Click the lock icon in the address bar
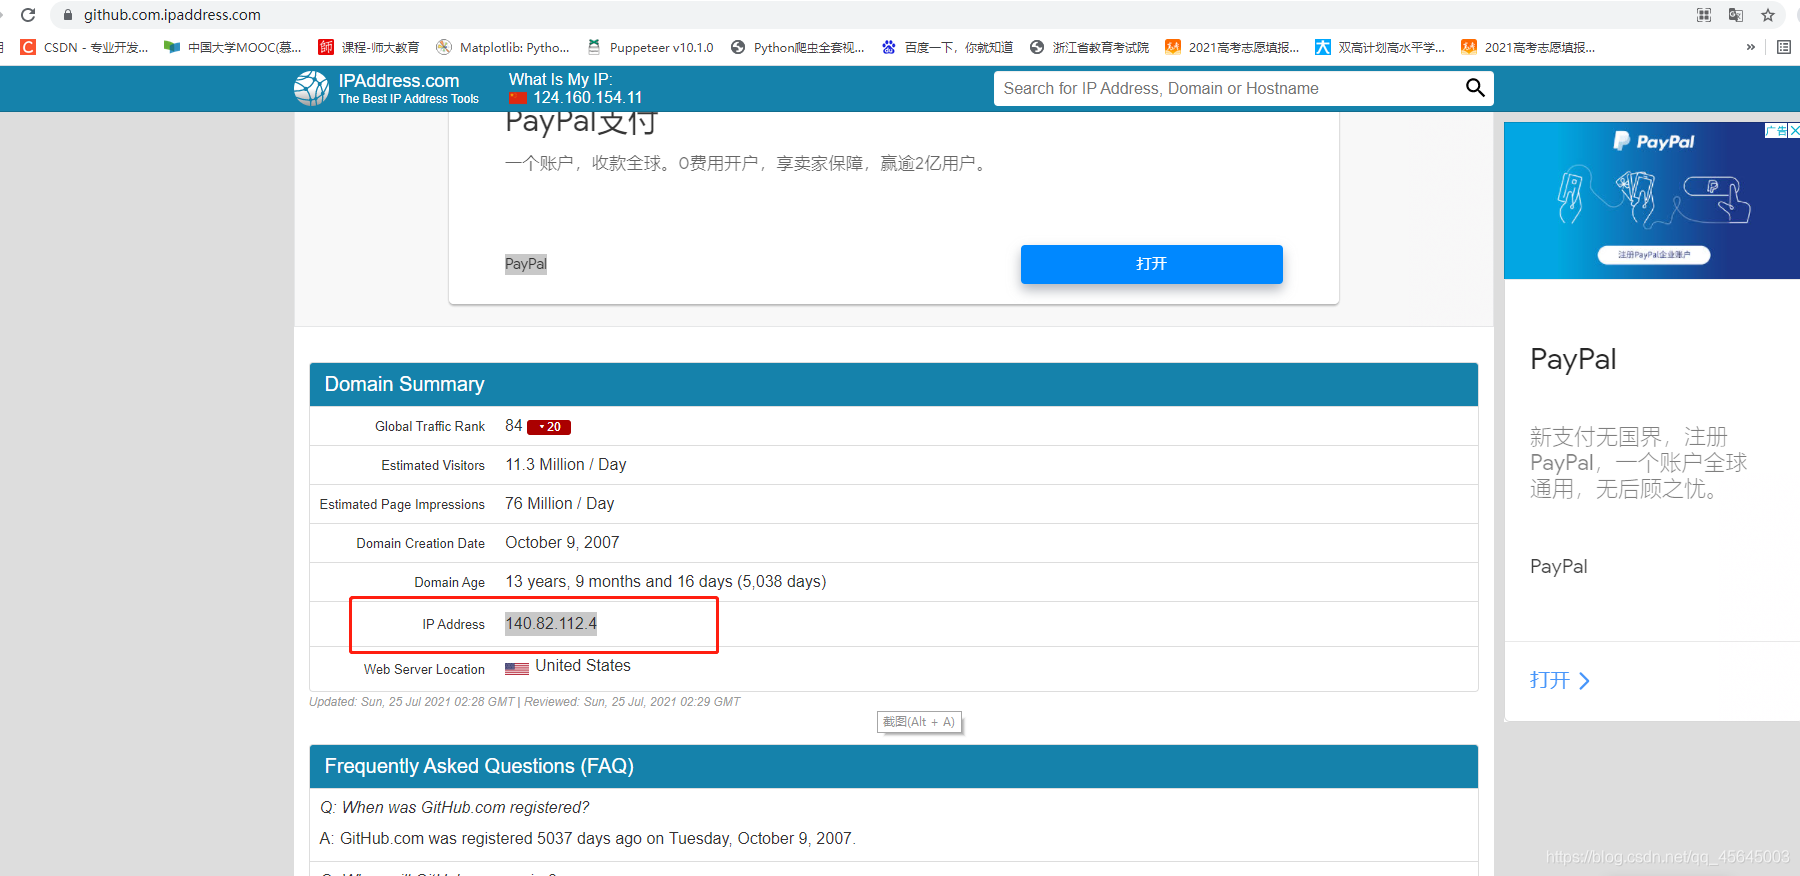Screen dimensions: 1800x876 point(68,15)
